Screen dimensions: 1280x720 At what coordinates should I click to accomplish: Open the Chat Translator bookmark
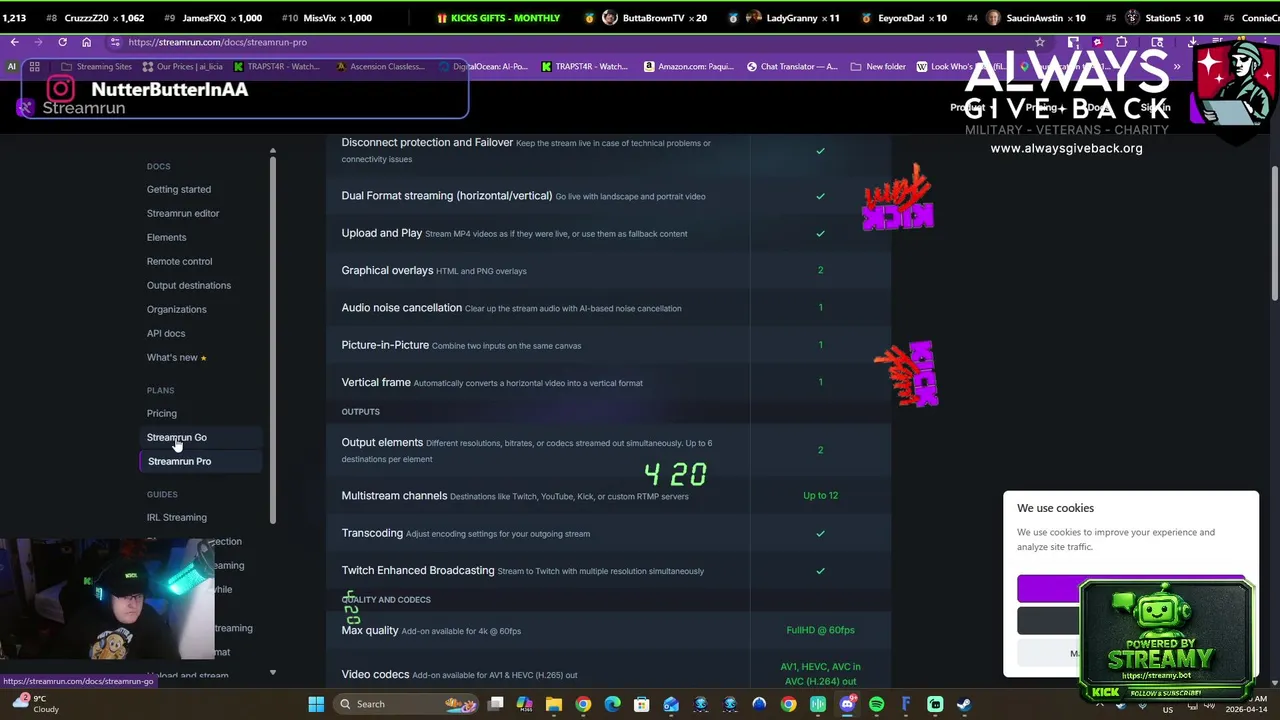coord(792,67)
